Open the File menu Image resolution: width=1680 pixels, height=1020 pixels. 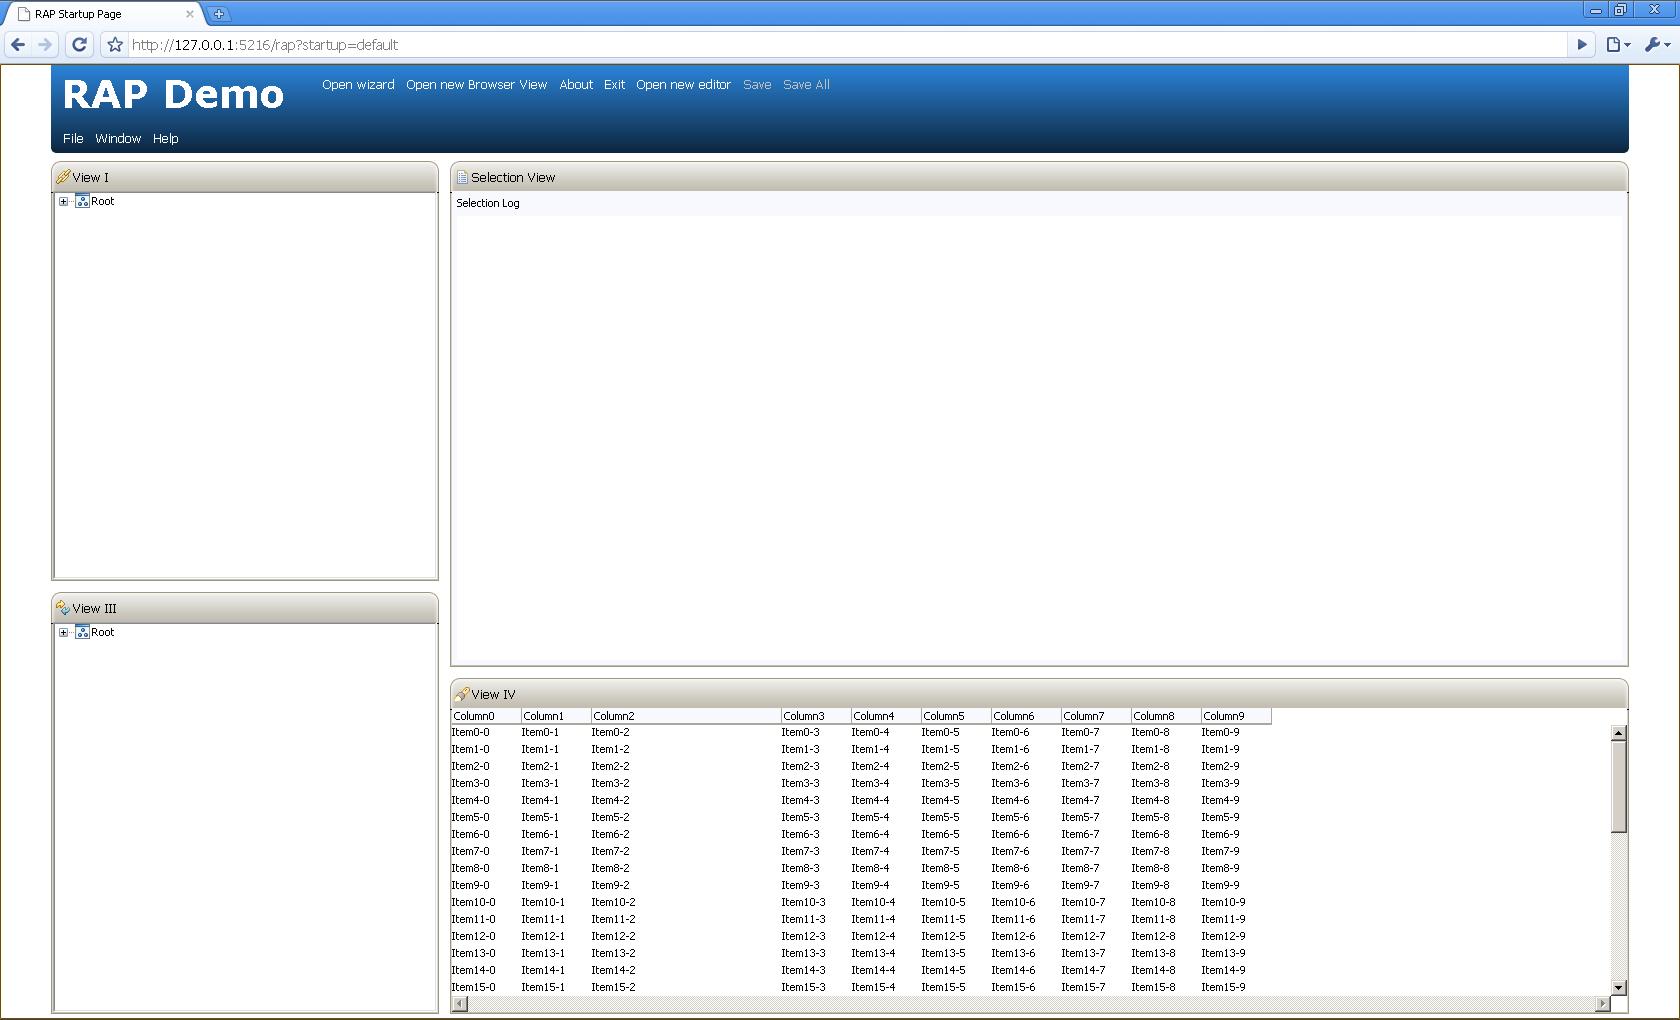pos(73,138)
